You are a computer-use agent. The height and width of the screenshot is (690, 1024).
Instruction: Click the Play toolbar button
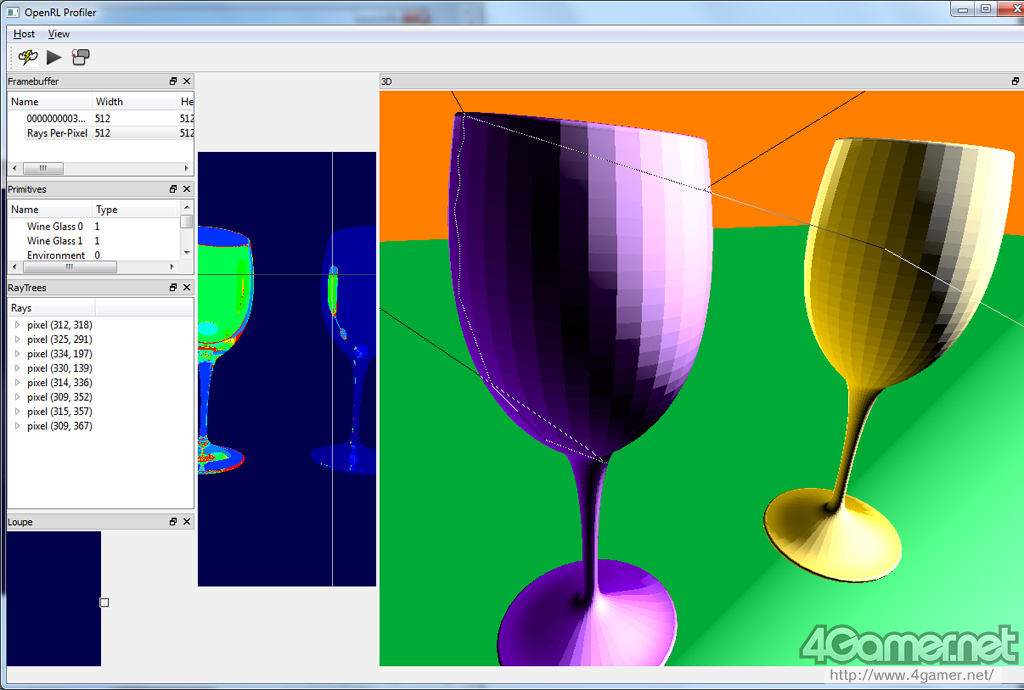tap(54, 57)
